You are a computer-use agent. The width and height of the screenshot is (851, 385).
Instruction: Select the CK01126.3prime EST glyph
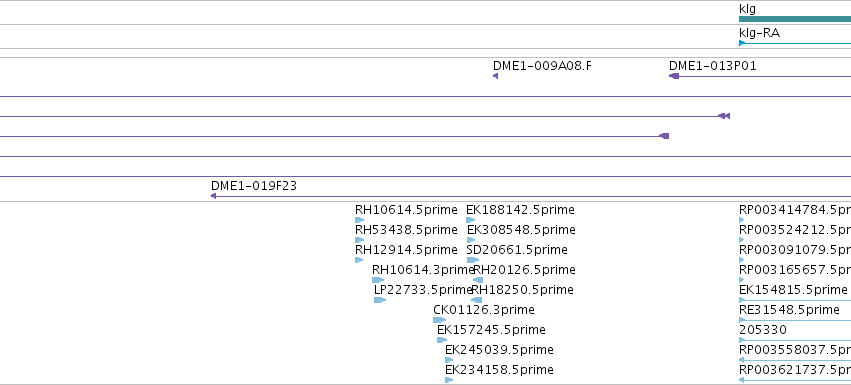tap(439, 320)
